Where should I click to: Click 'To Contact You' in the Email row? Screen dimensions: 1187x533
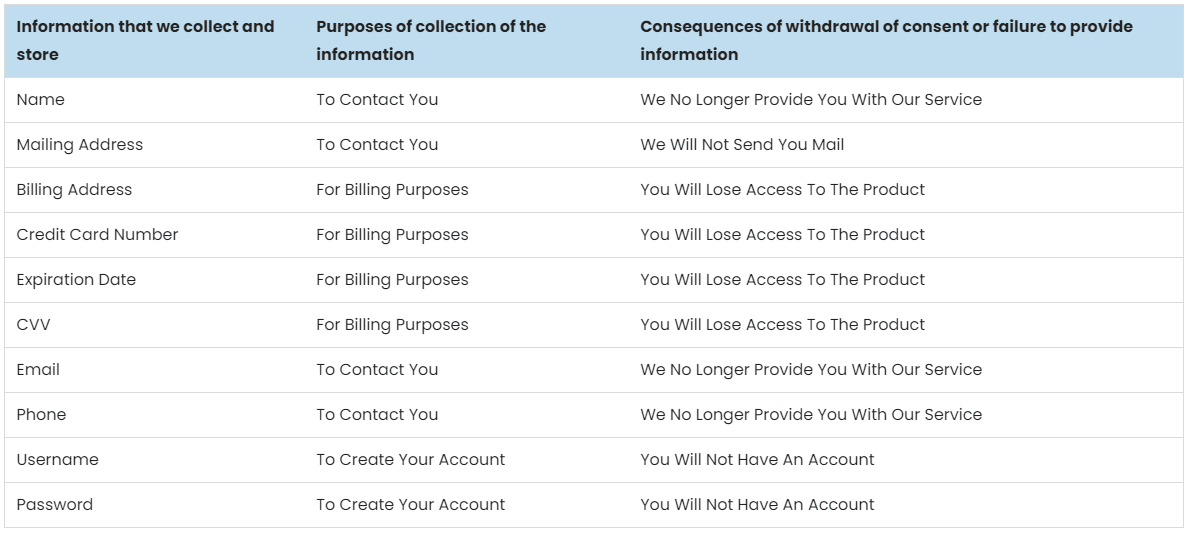(377, 369)
